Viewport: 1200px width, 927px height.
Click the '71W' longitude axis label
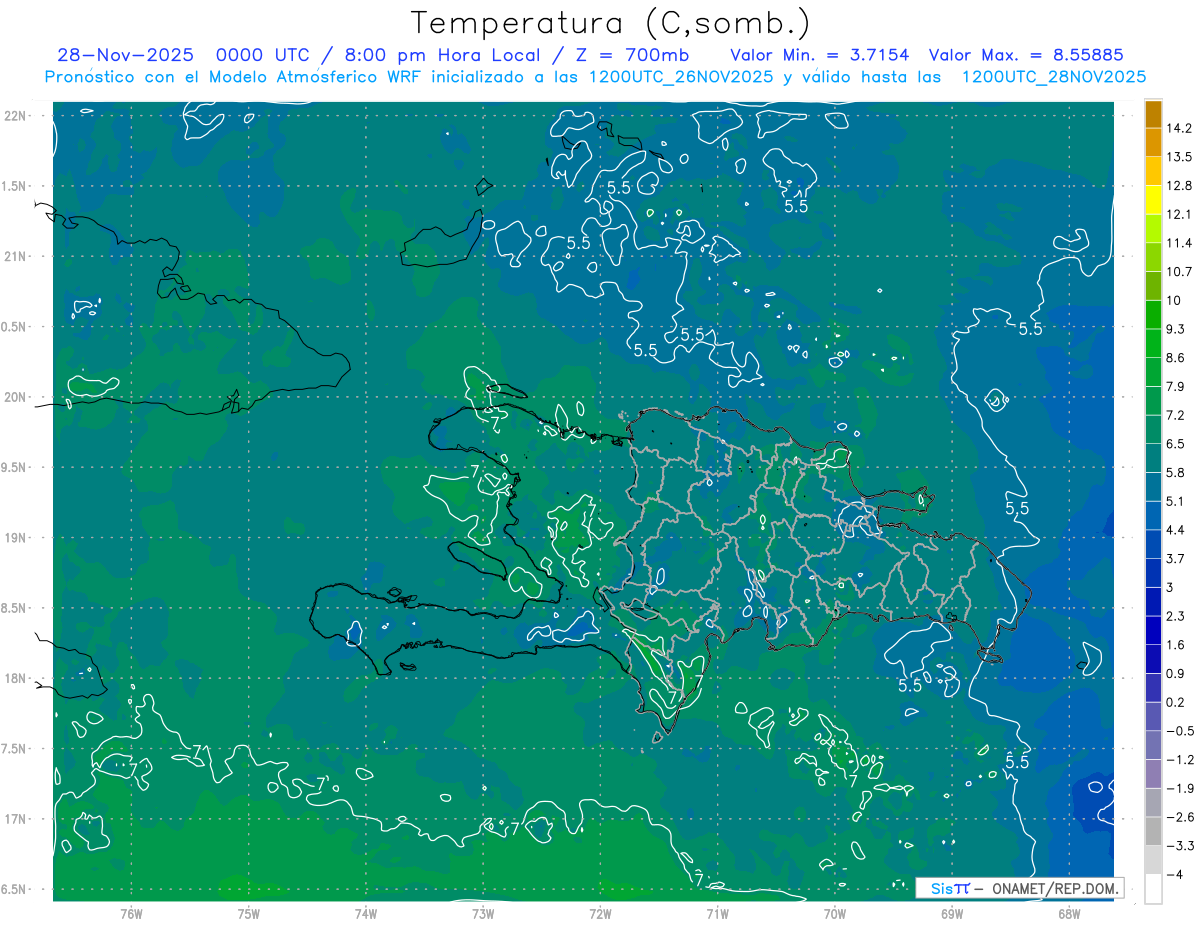click(x=717, y=914)
